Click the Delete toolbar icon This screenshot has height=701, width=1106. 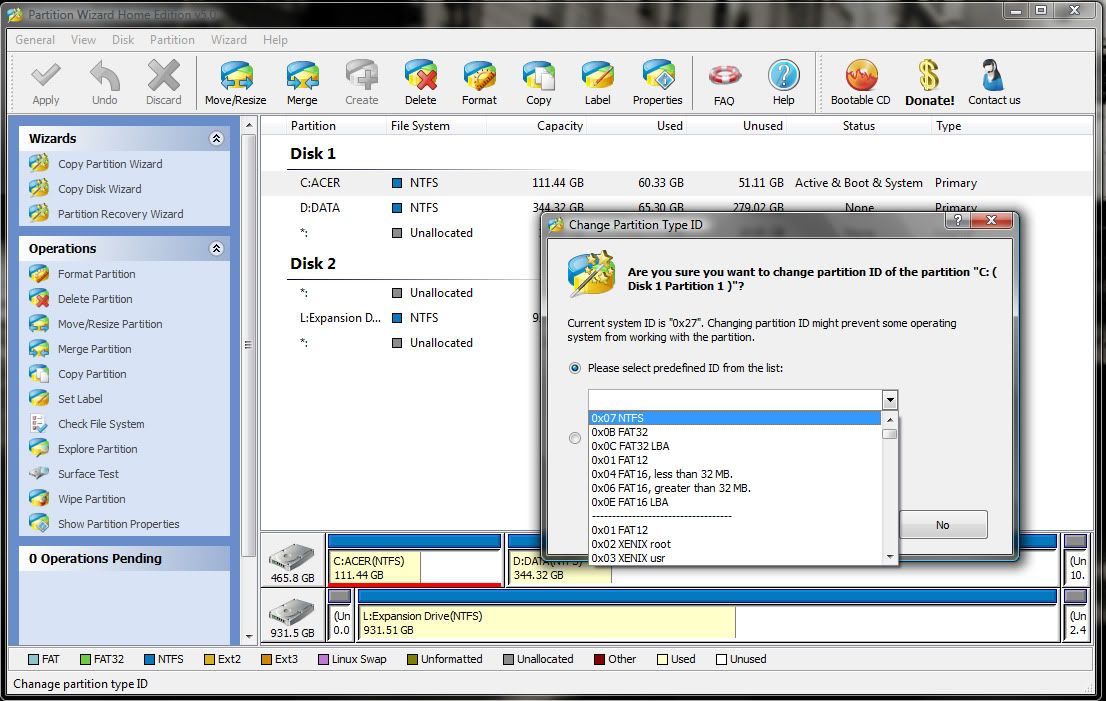[420, 75]
